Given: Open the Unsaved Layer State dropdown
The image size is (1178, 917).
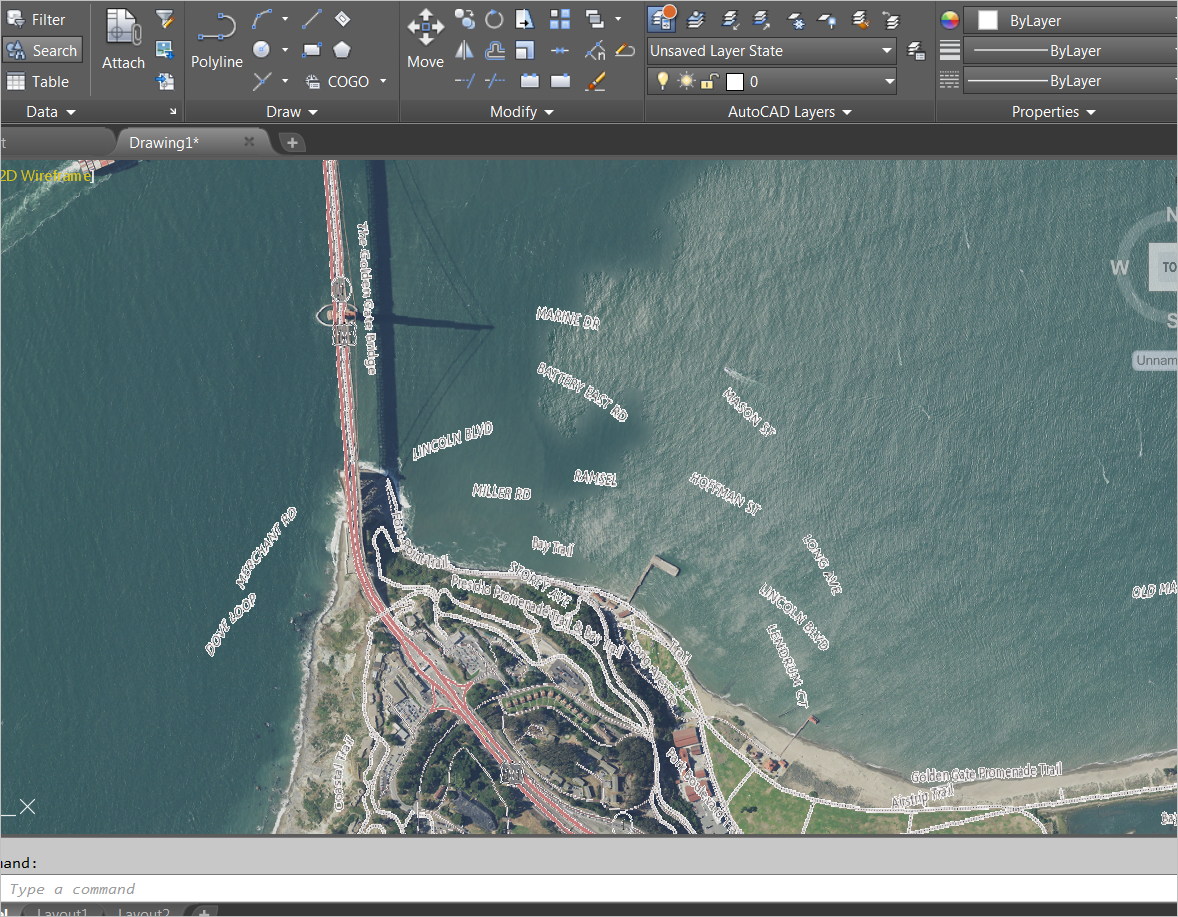Looking at the screenshot, I should point(771,50).
